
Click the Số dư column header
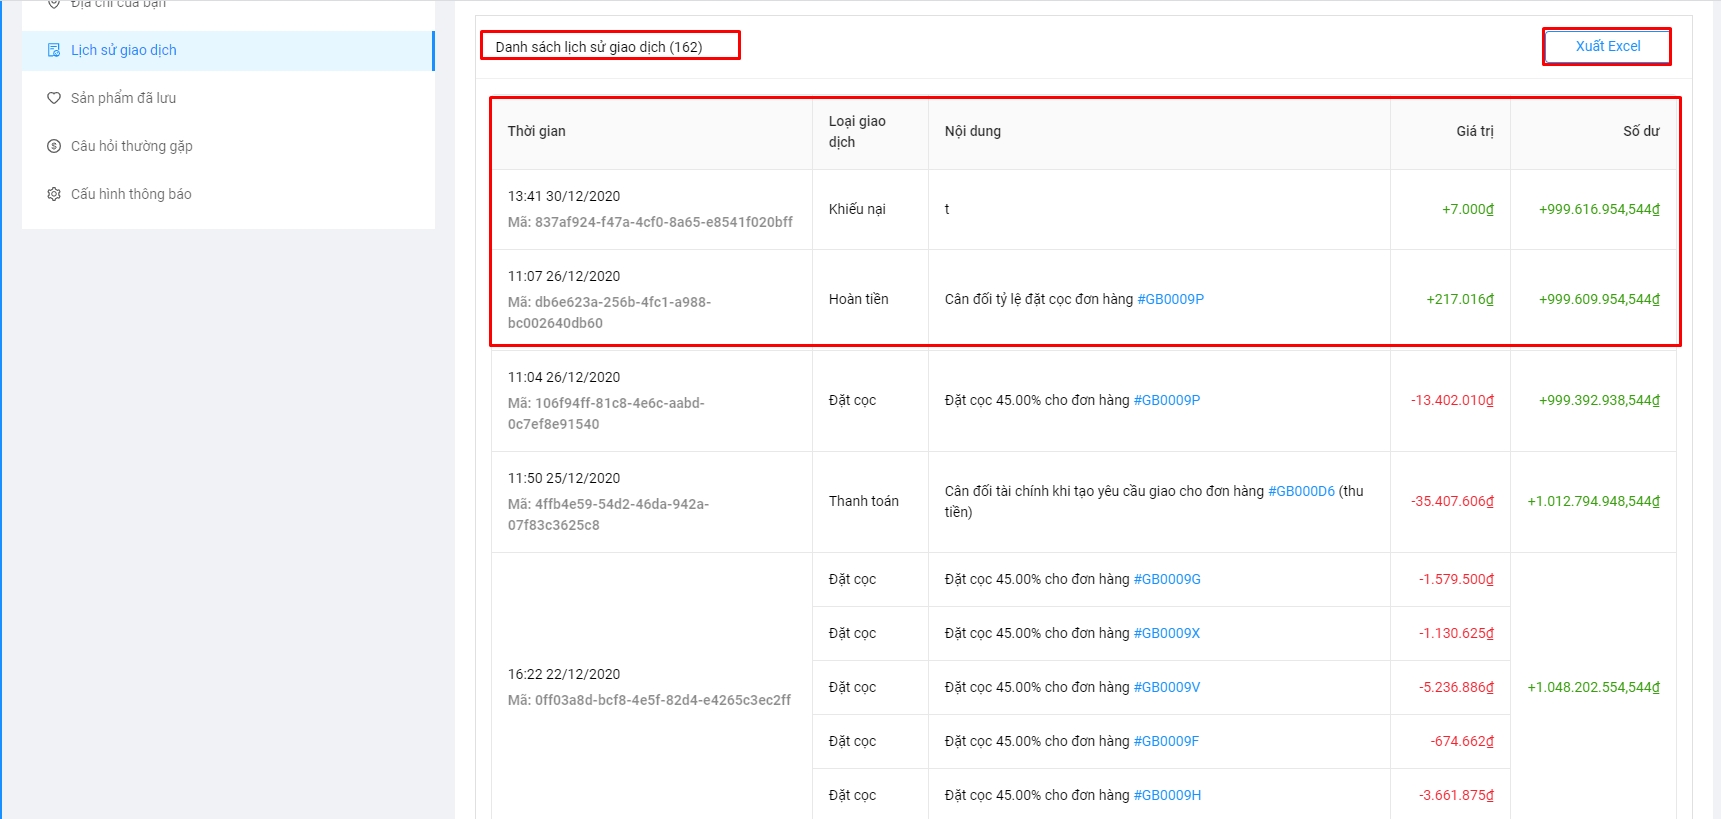[1640, 131]
